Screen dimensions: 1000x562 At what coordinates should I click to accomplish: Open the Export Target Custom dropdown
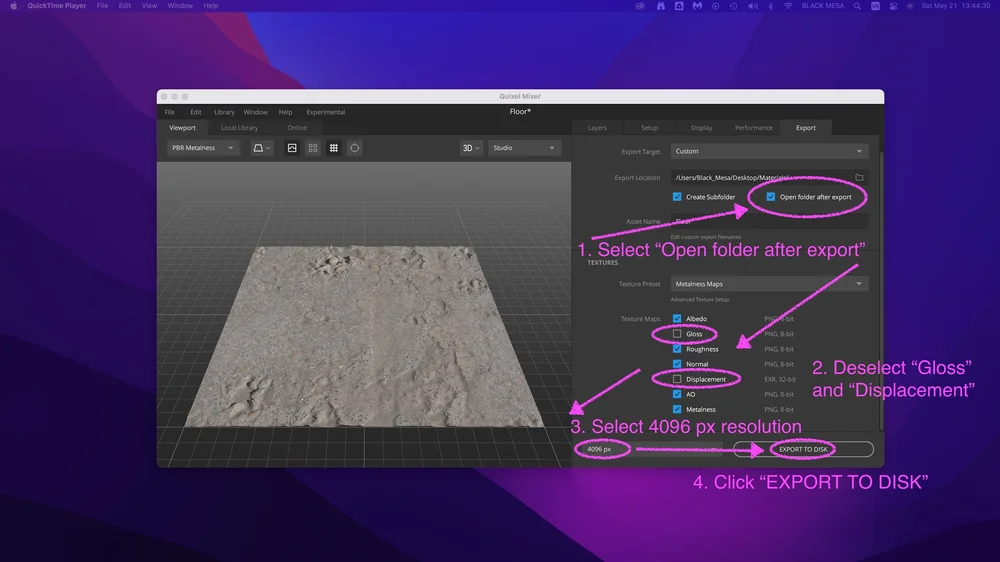pyautogui.click(x=768, y=151)
